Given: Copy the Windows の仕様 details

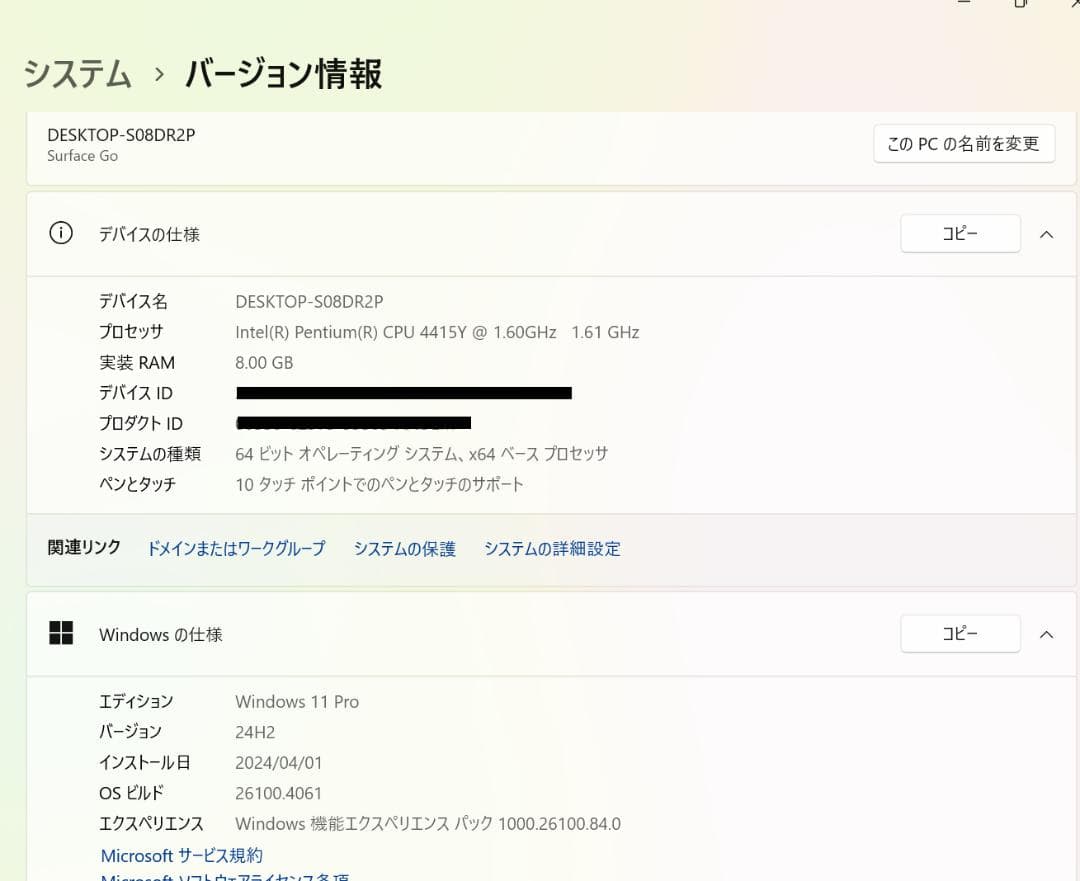Looking at the screenshot, I should [x=959, y=633].
